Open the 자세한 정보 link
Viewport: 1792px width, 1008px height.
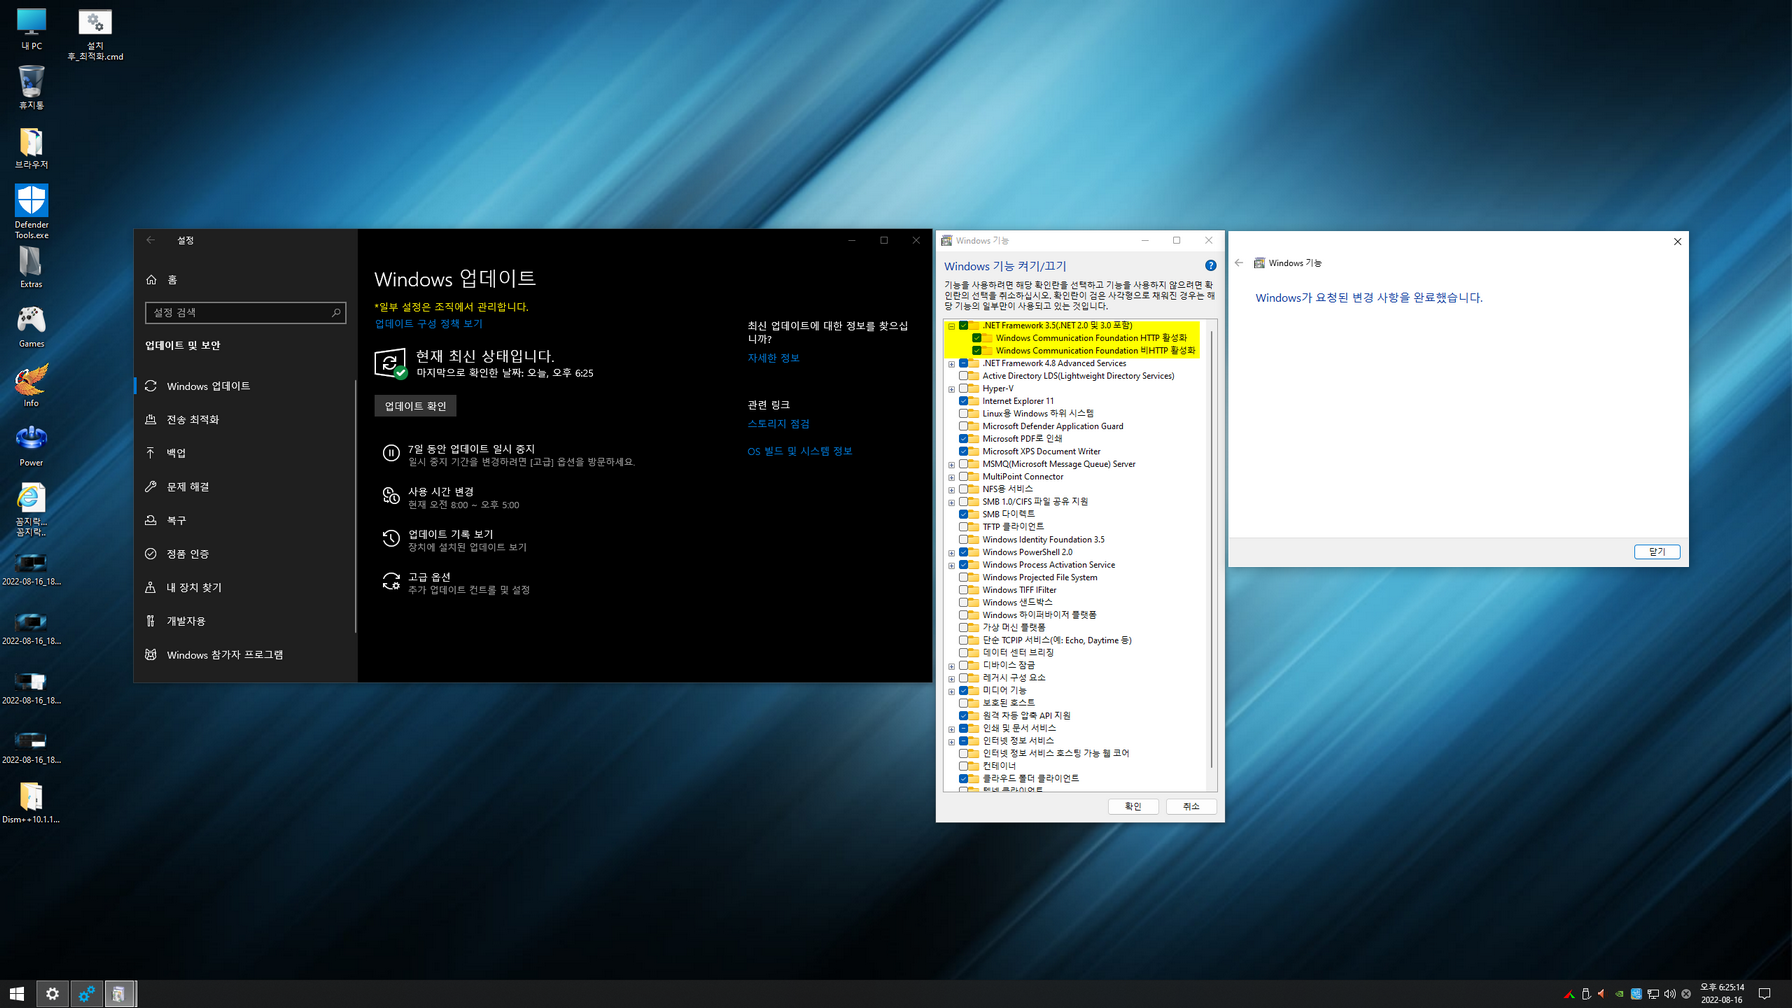pyautogui.click(x=773, y=358)
